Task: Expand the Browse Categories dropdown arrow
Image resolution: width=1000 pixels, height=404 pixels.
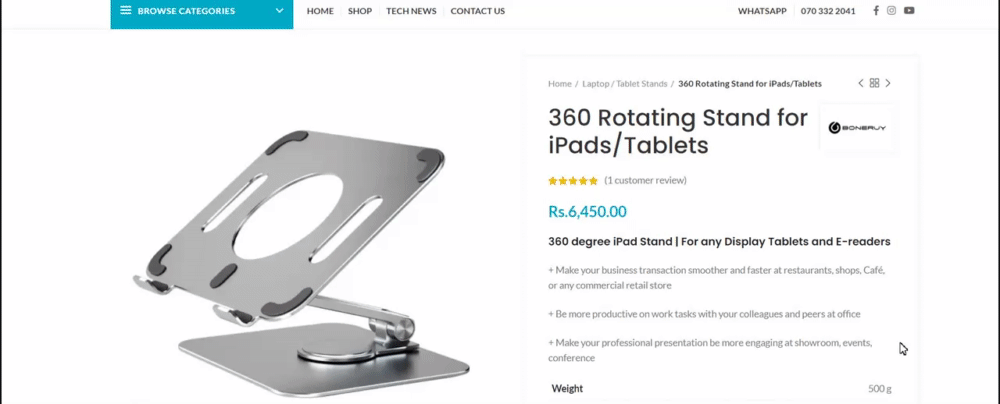Action: point(279,10)
